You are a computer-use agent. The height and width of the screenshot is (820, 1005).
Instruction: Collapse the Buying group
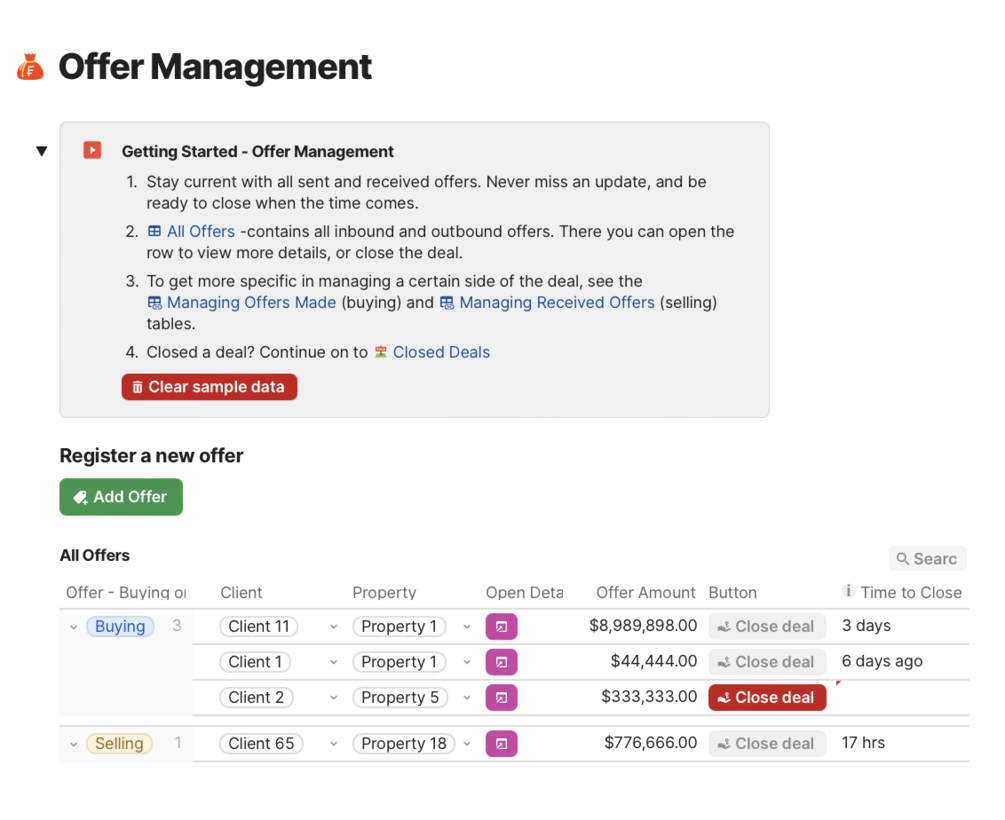[73, 627]
